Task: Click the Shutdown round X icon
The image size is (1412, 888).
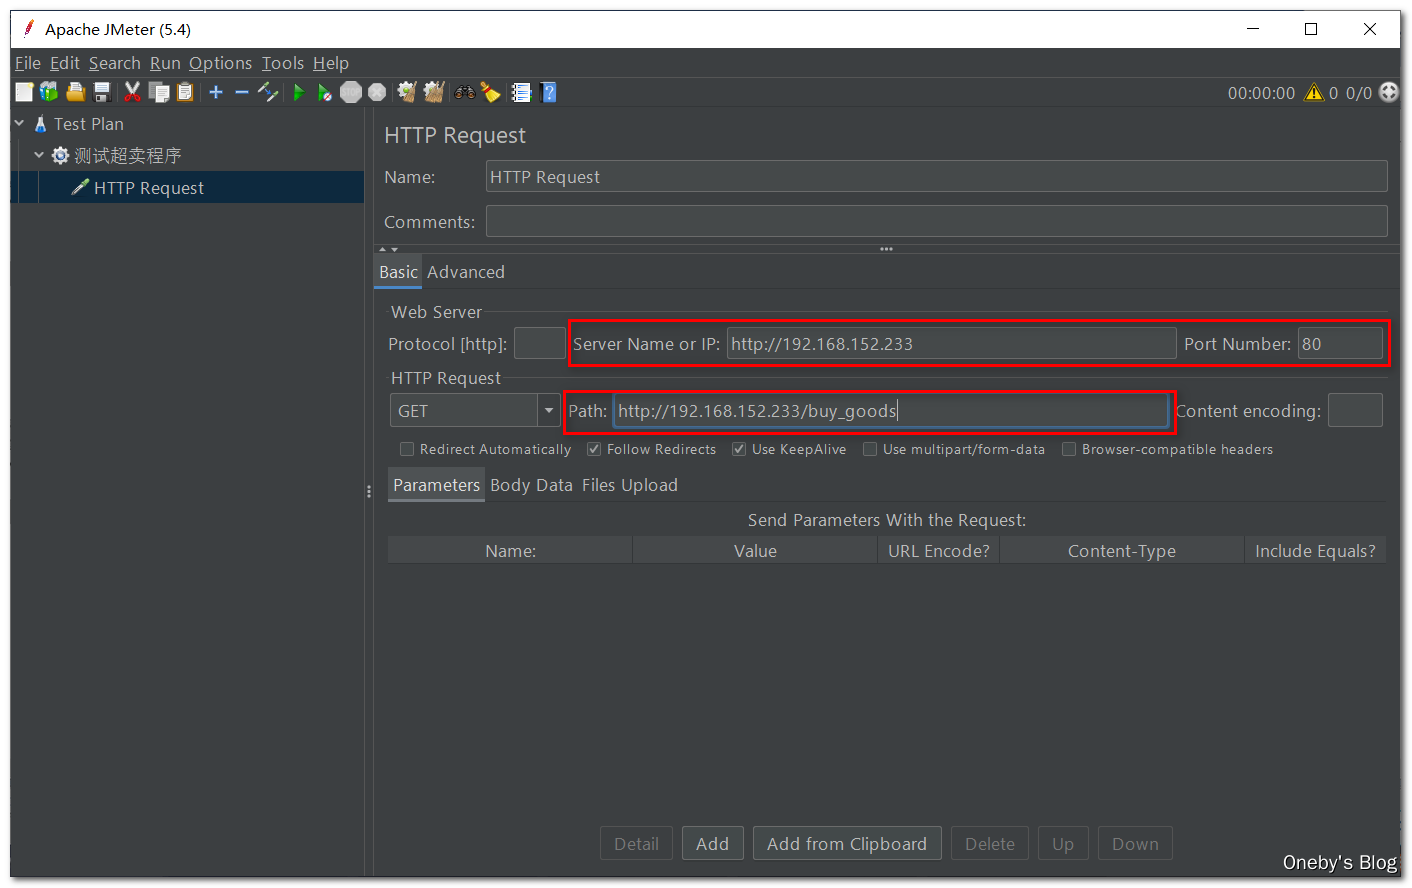Action: click(377, 92)
